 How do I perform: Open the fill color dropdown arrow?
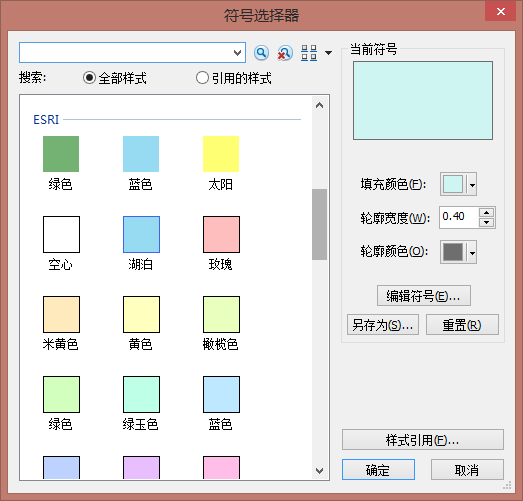pyautogui.click(x=472, y=184)
